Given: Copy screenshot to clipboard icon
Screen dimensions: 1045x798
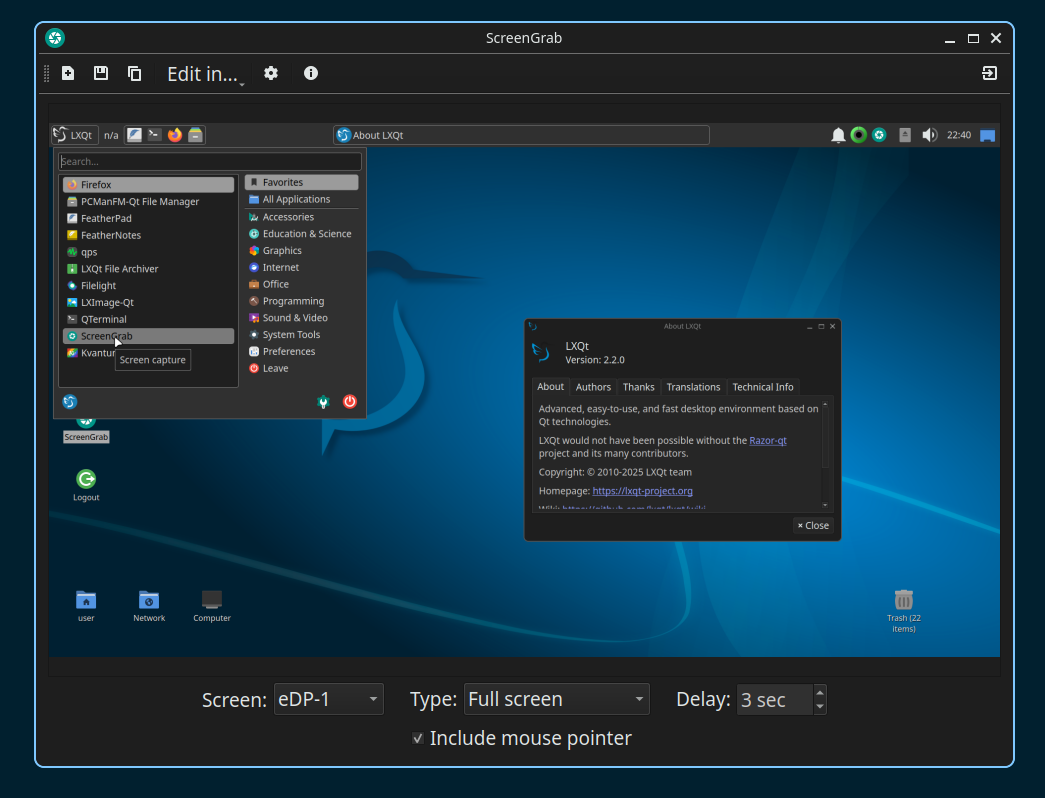Looking at the screenshot, I should point(134,73).
